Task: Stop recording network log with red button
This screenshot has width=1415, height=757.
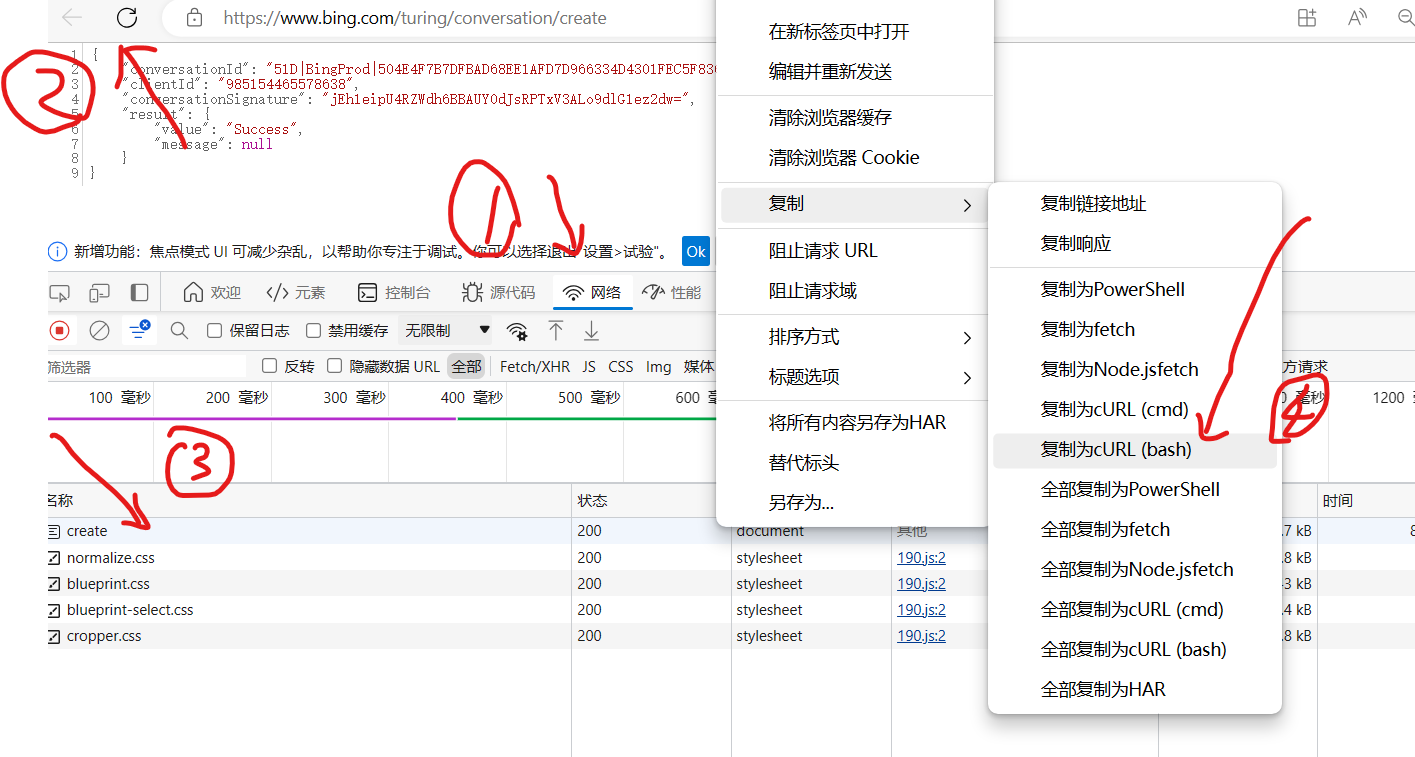Action: tap(60, 330)
